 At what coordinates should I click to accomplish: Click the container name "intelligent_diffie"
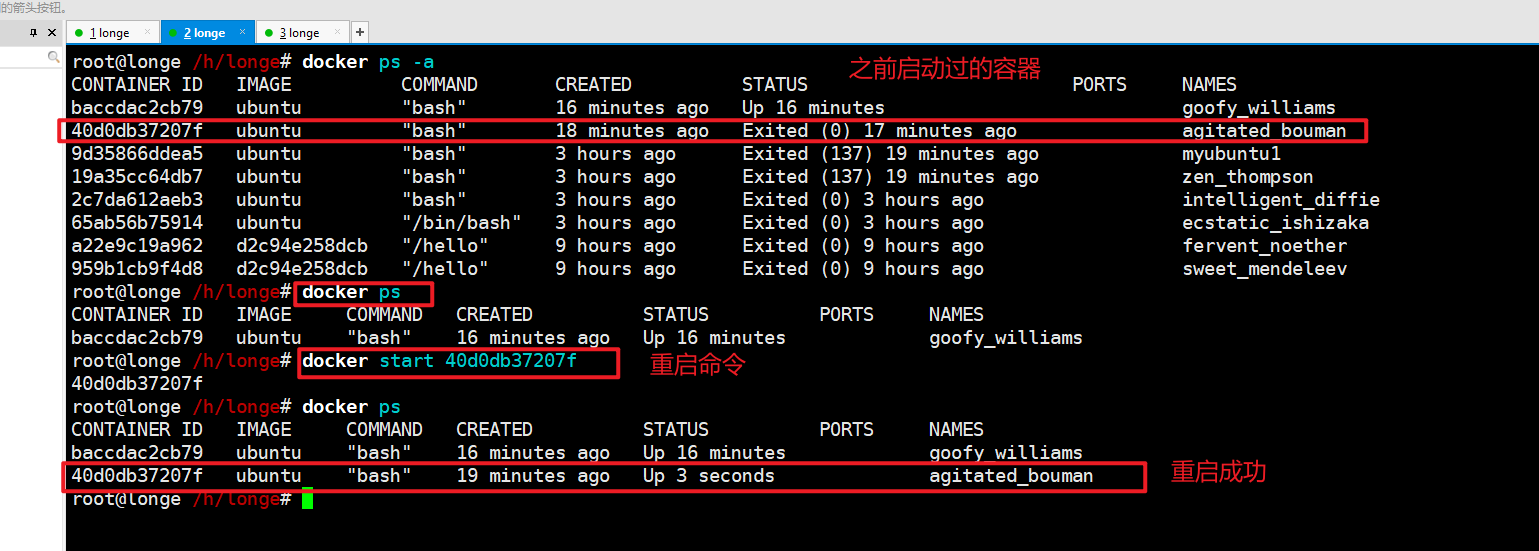pyautogui.click(x=1280, y=200)
